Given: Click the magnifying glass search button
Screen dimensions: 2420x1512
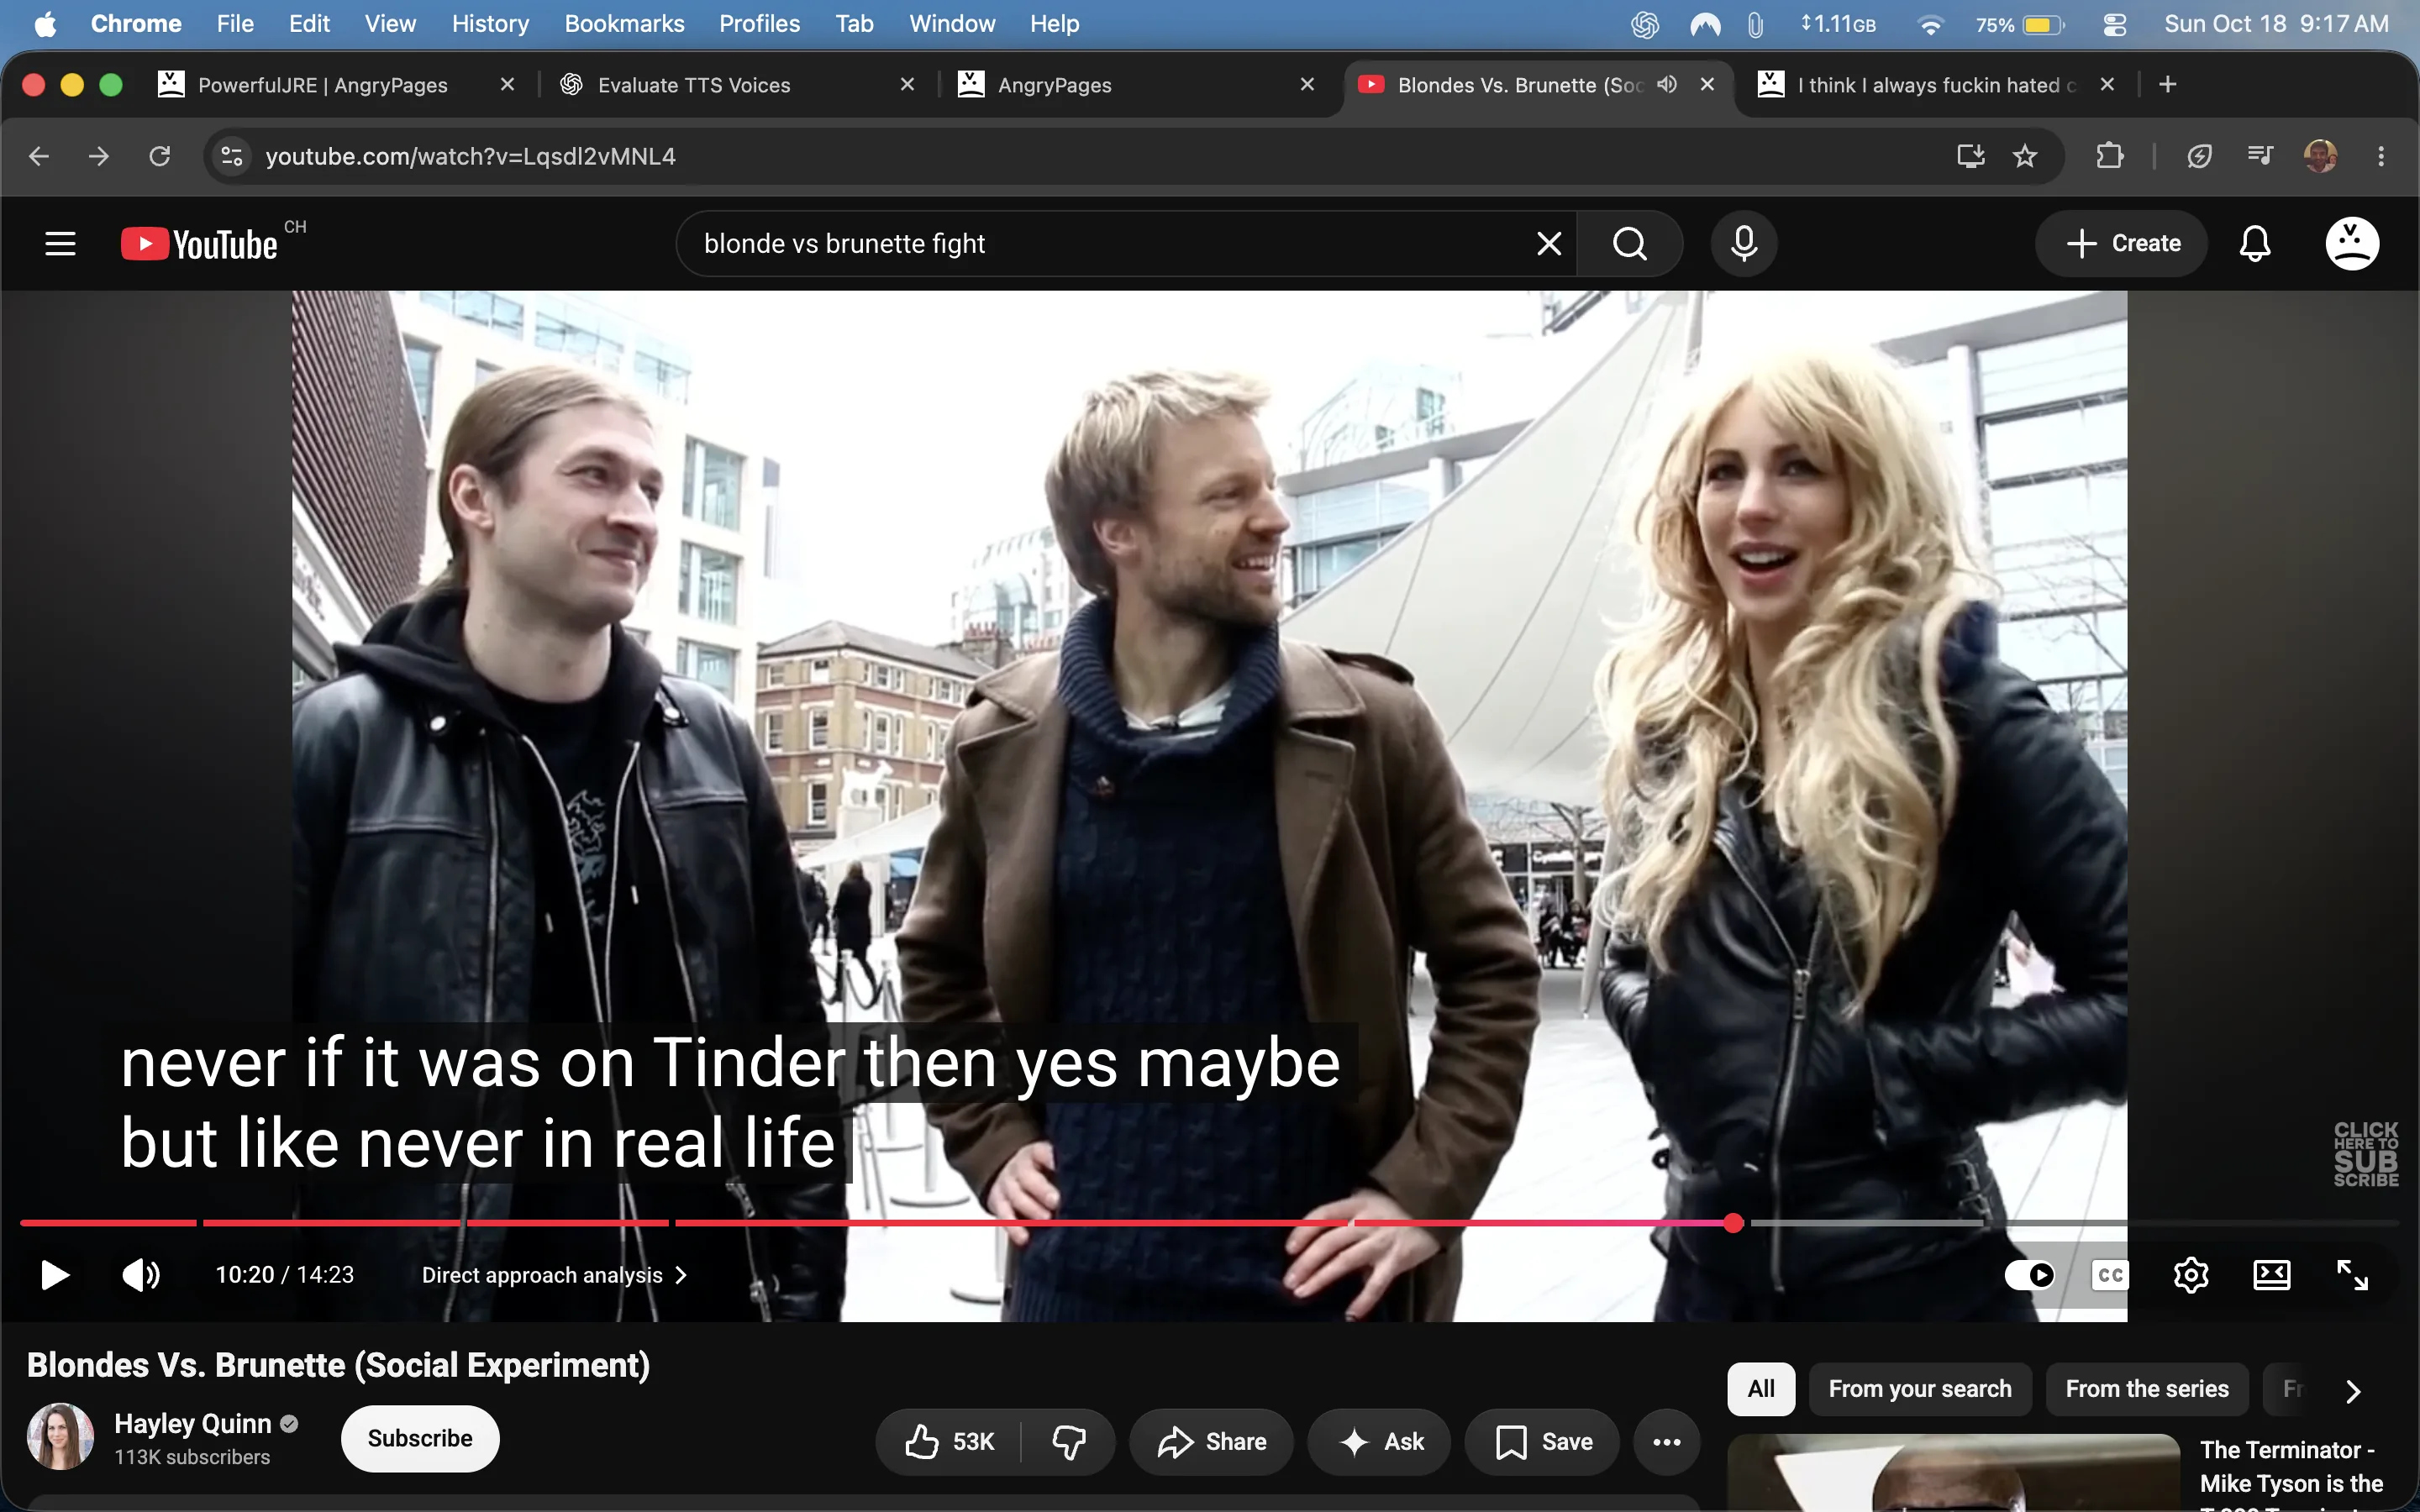Looking at the screenshot, I should click(x=1630, y=243).
